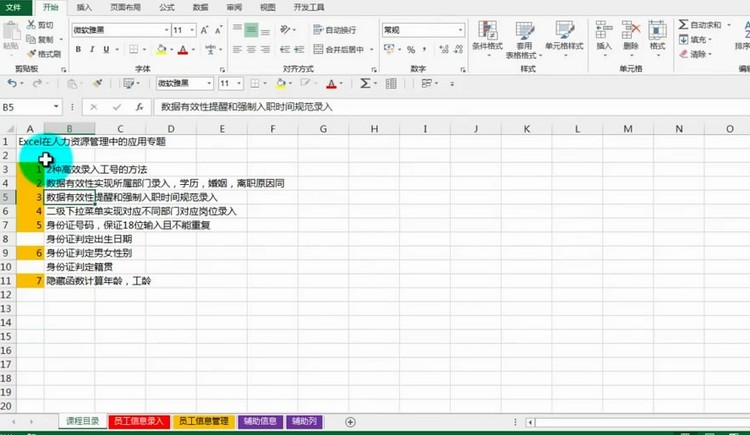Open ribbon font size dropdown

coord(192,30)
